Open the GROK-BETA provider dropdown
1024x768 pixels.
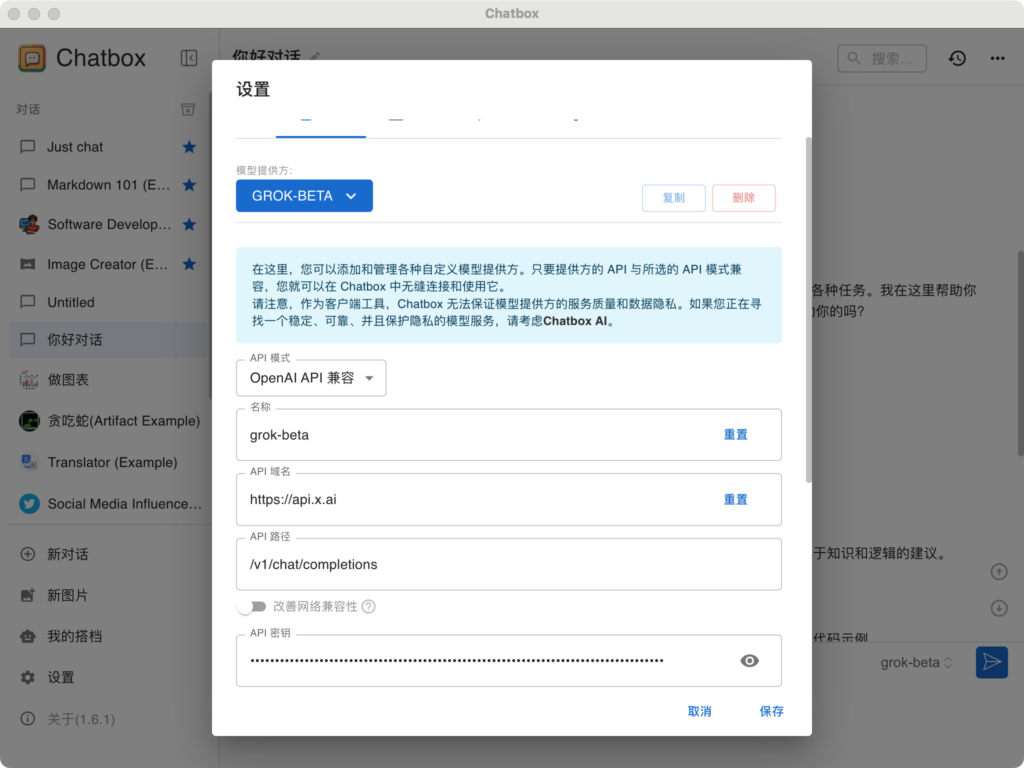[304, 196]
